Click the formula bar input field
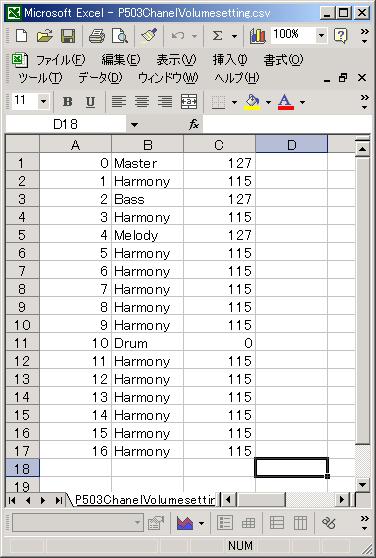 point(287,125)
